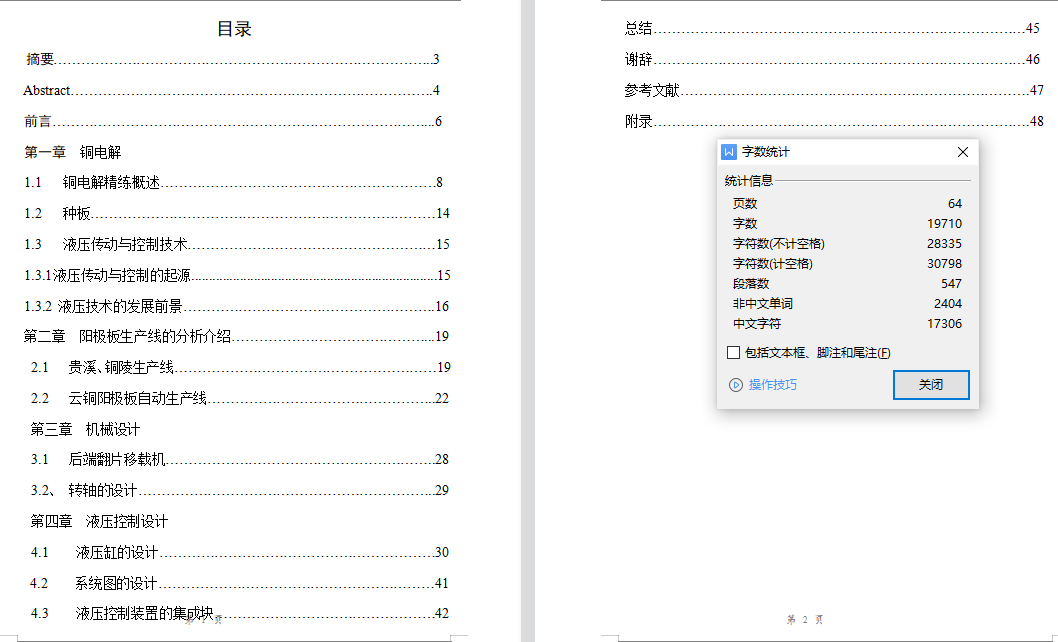Open the 附录 contents entry

[x=639, y=121]
